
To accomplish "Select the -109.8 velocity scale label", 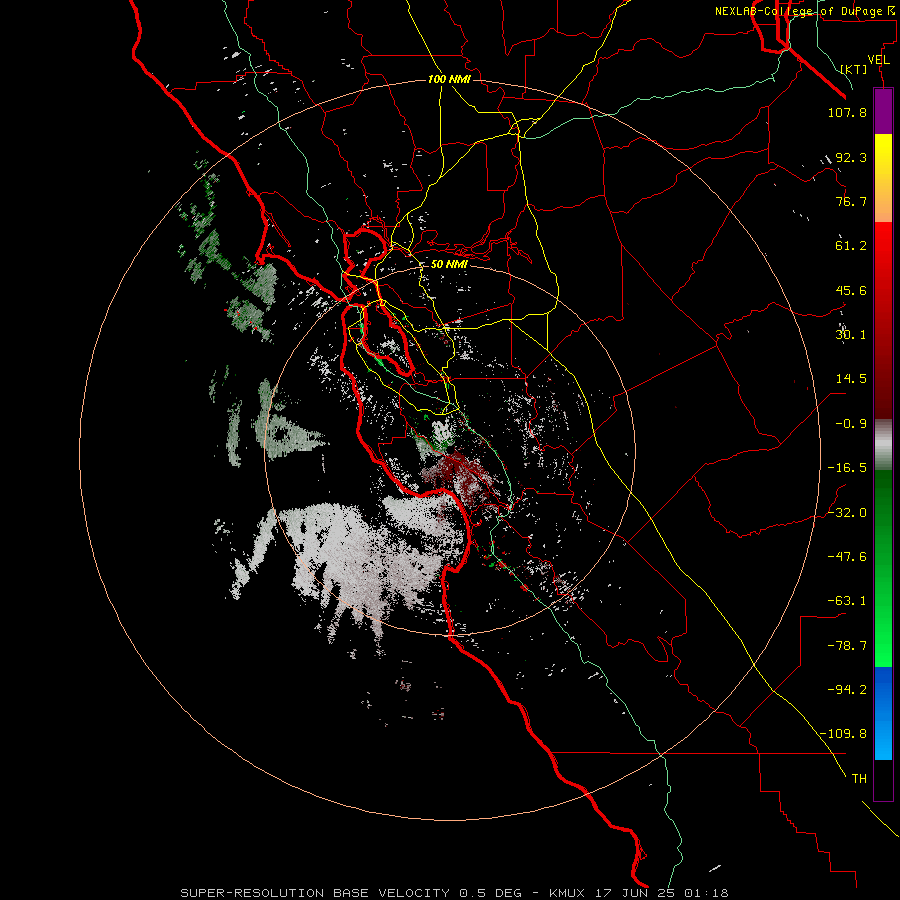I will (843, 734).
